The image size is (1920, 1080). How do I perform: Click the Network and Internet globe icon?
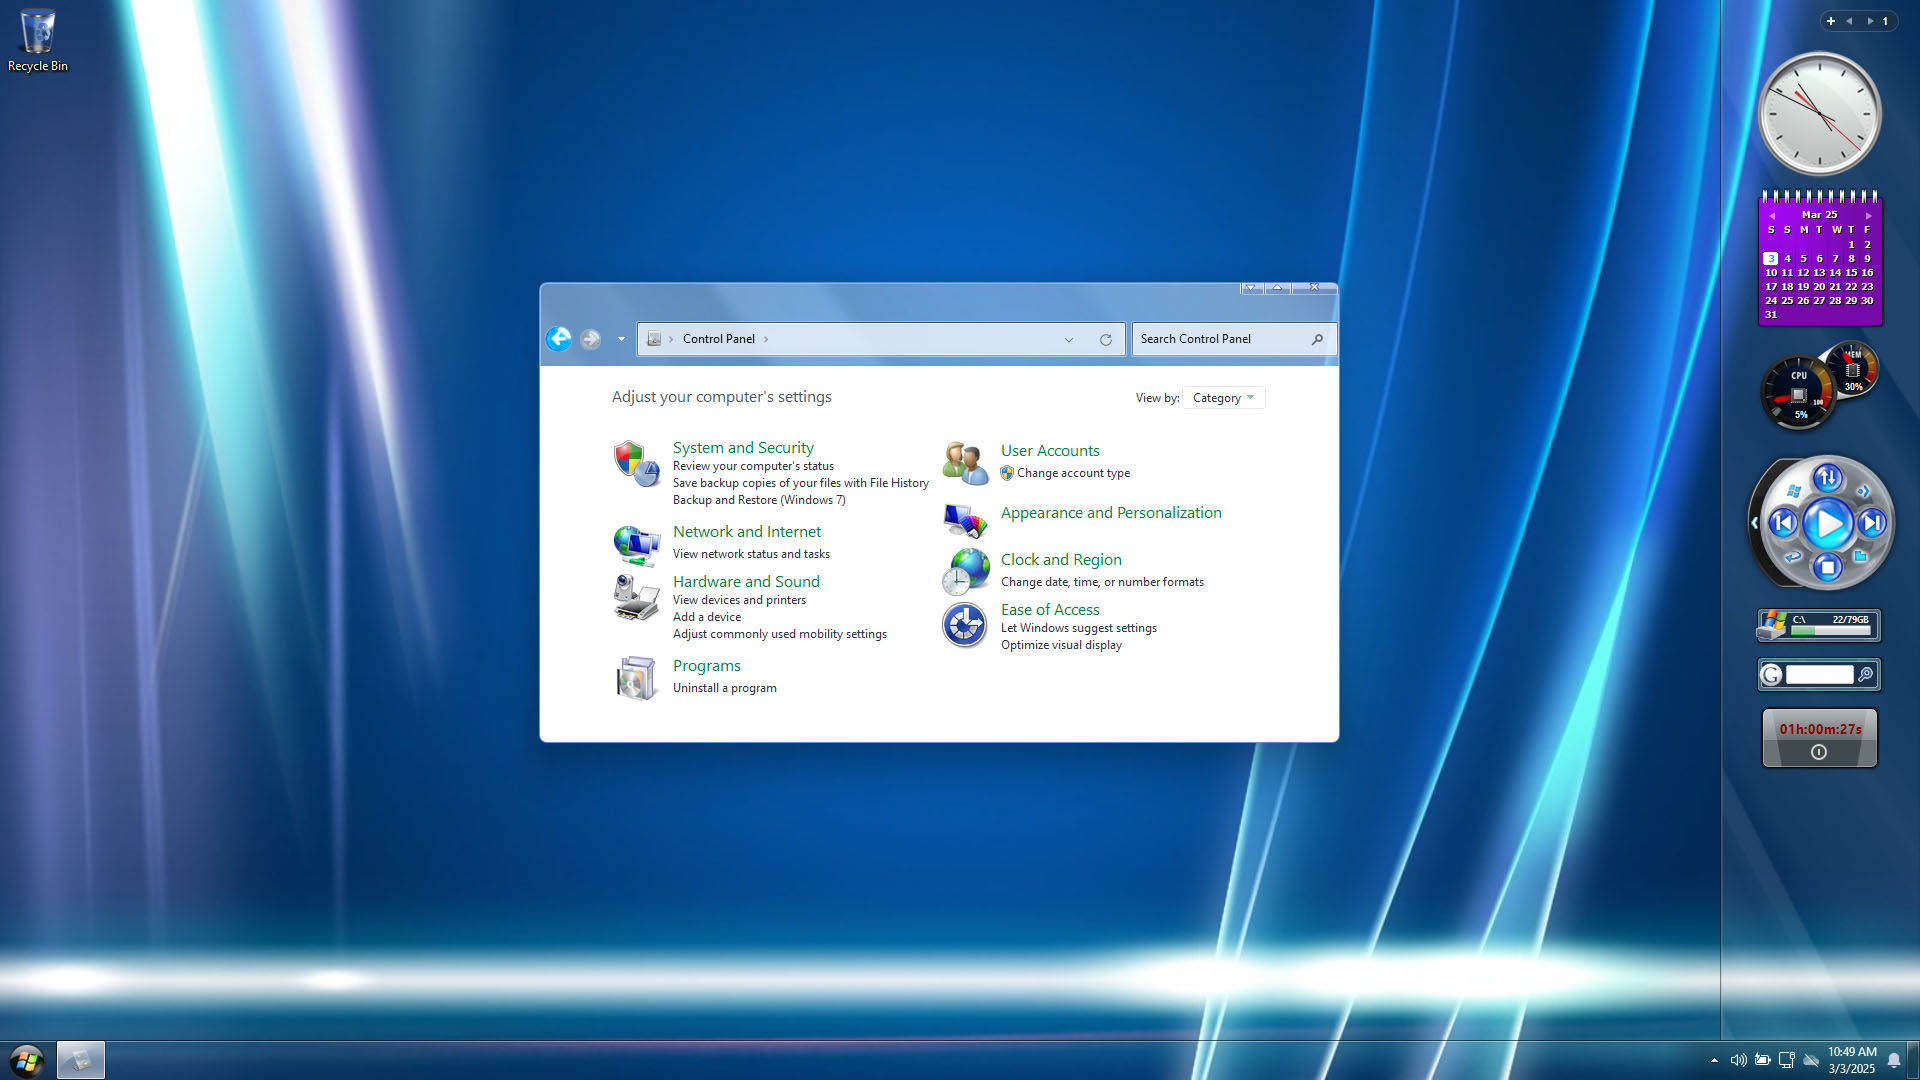636,545
